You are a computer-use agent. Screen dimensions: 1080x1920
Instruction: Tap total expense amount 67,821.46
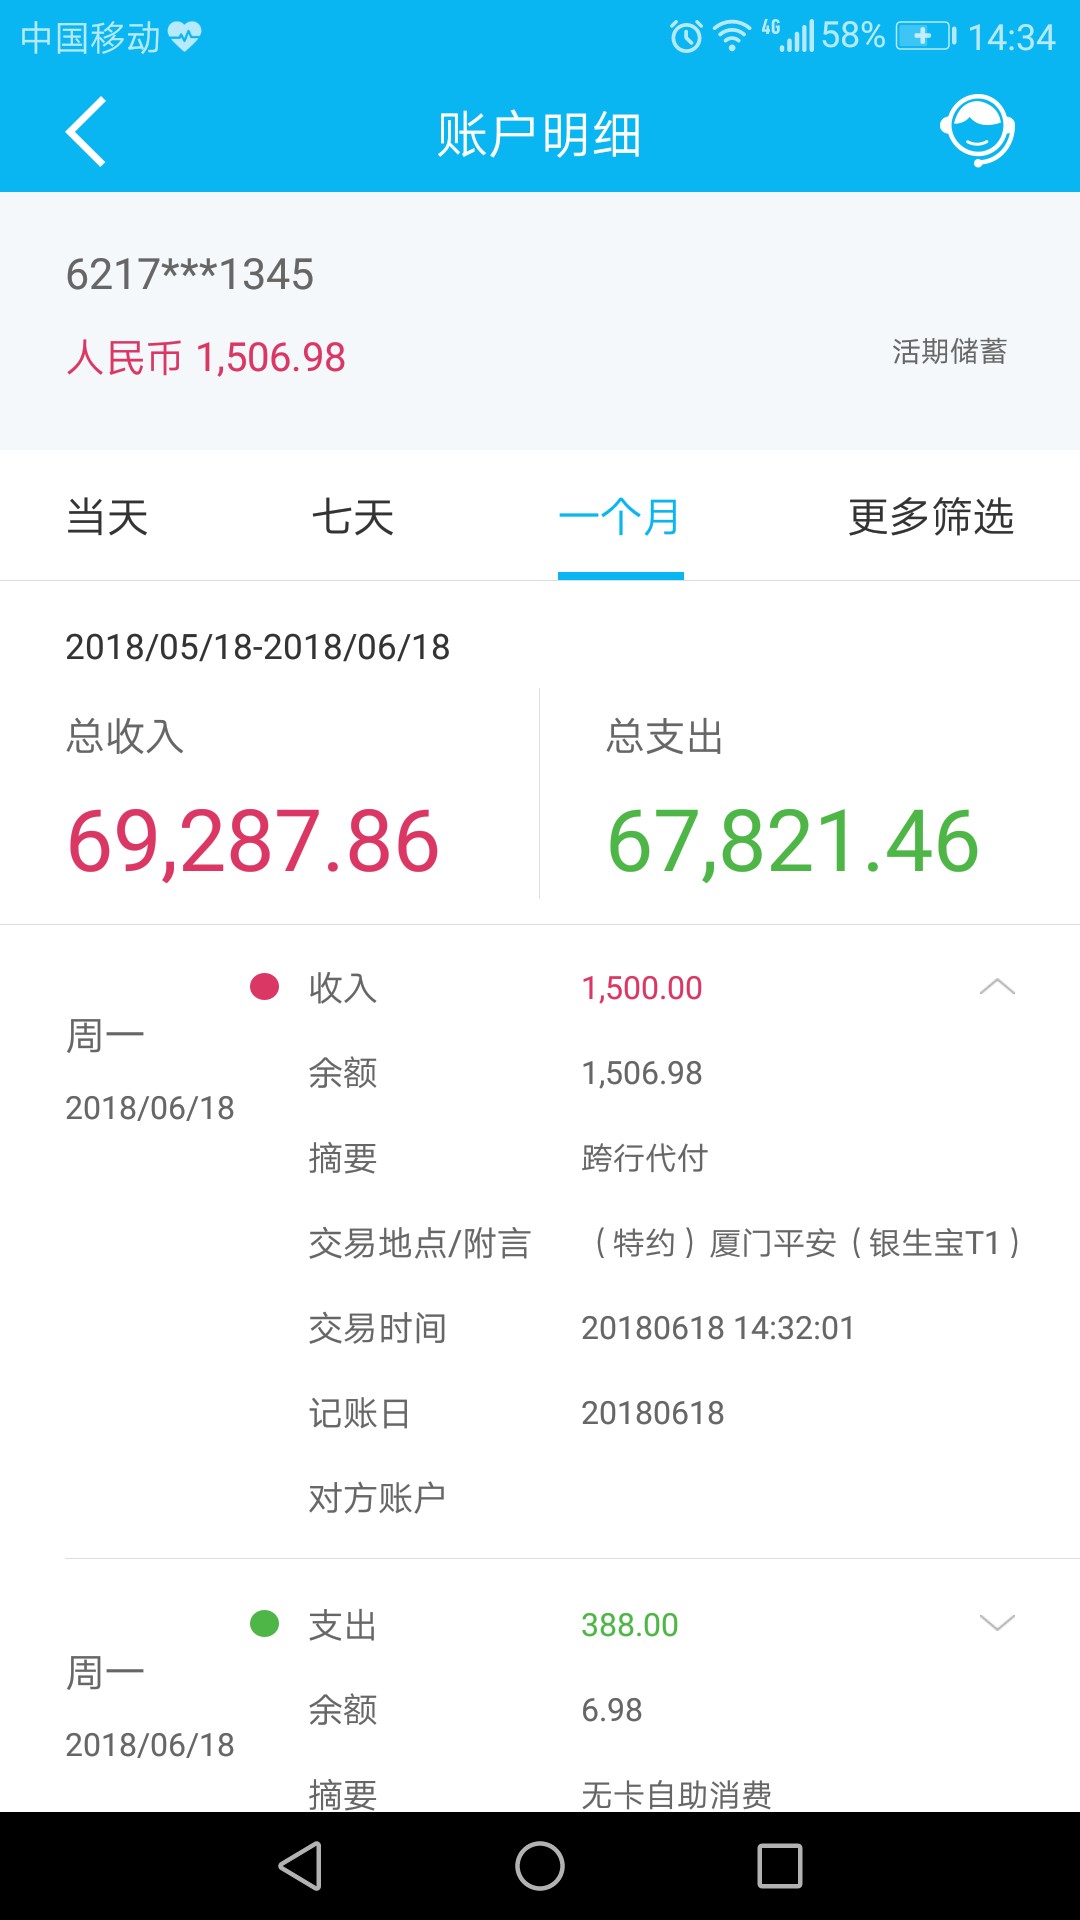pyautogui.click(x=793, y=842)
